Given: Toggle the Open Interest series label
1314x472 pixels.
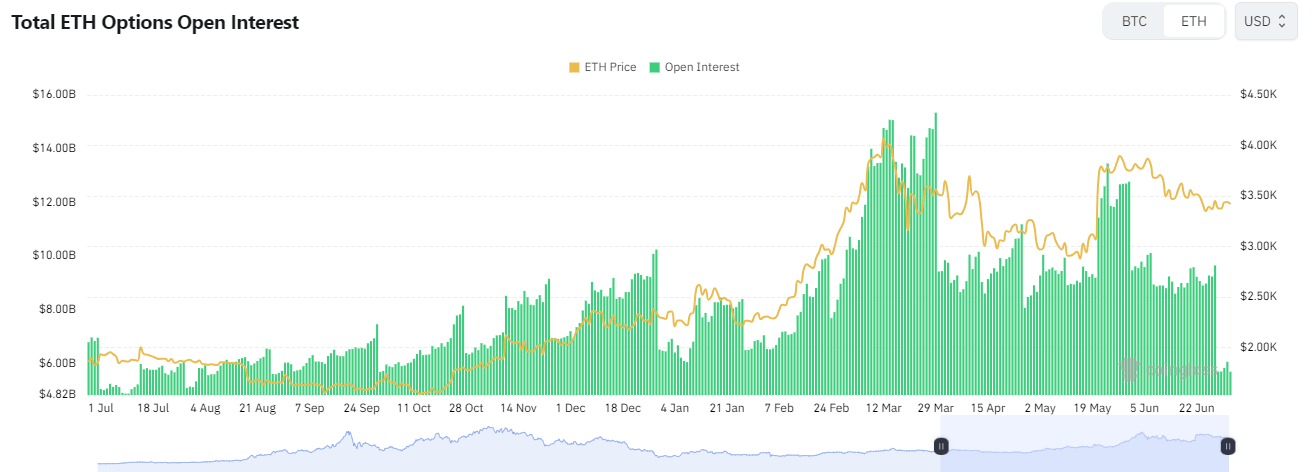Looking at the screenshot, I should (x=702, y=67).
